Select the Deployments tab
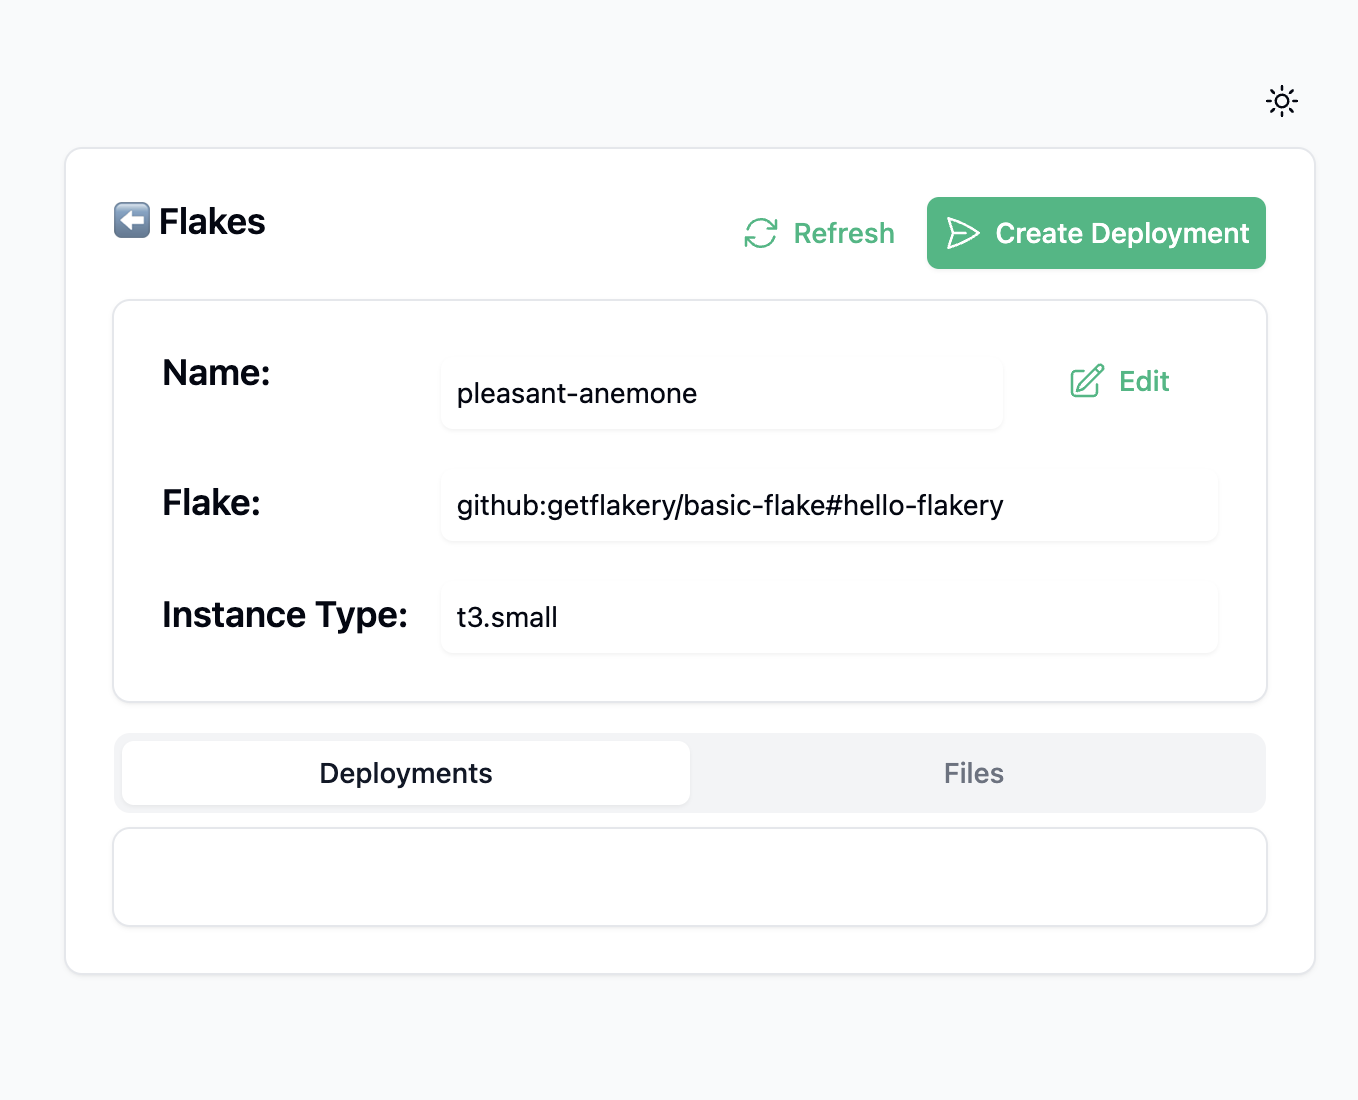This screenshot has width=1358, height=1100. coord(405,773)
